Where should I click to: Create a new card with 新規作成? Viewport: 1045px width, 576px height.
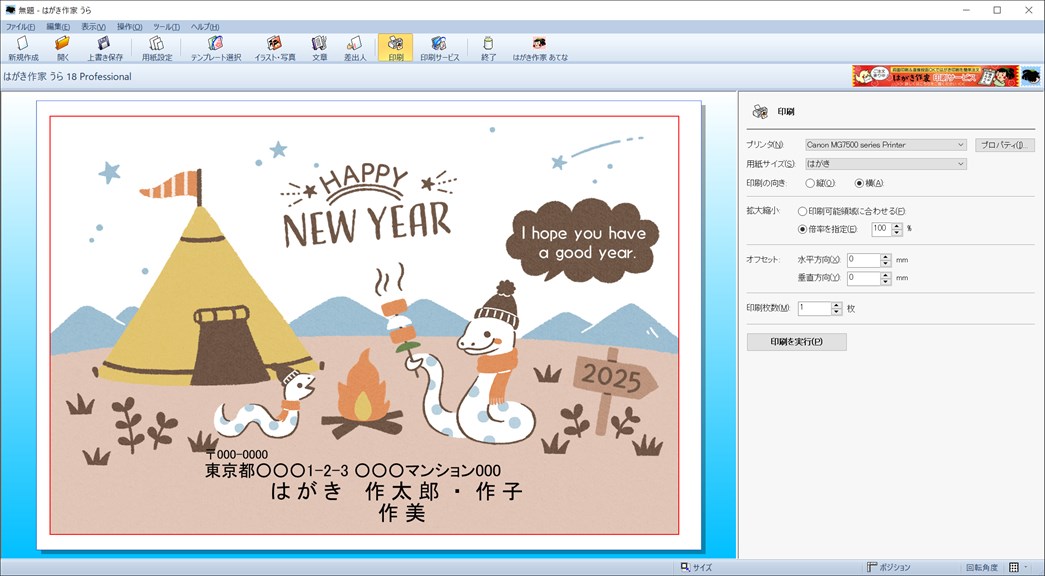tap(23, 48)
